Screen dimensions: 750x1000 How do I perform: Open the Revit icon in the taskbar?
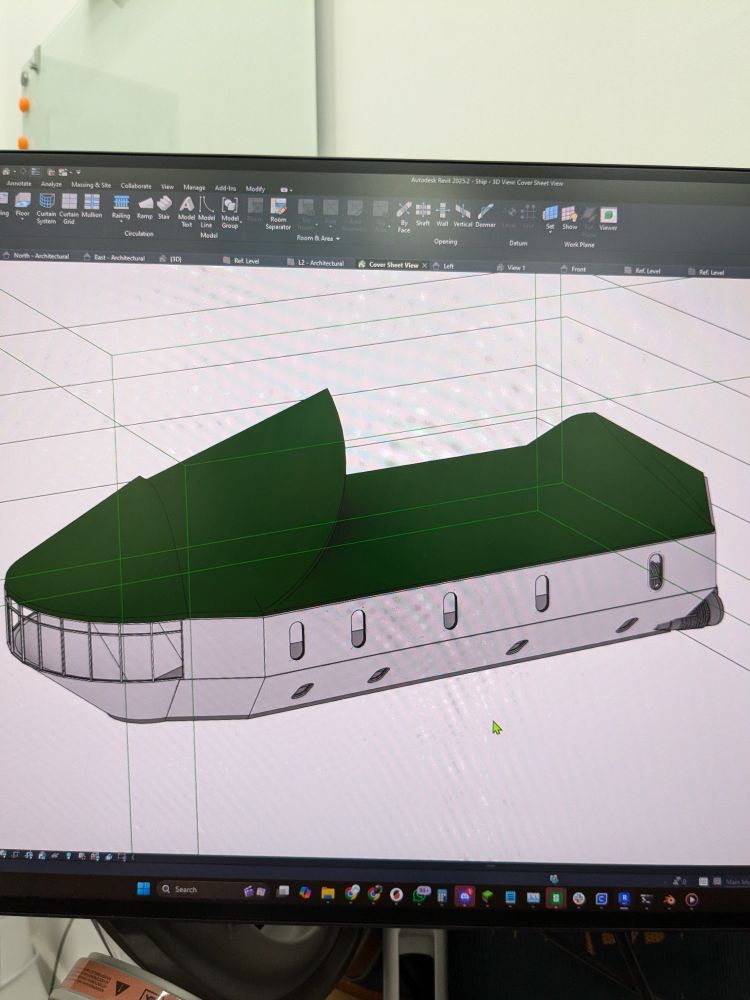(x=624, y=899)
